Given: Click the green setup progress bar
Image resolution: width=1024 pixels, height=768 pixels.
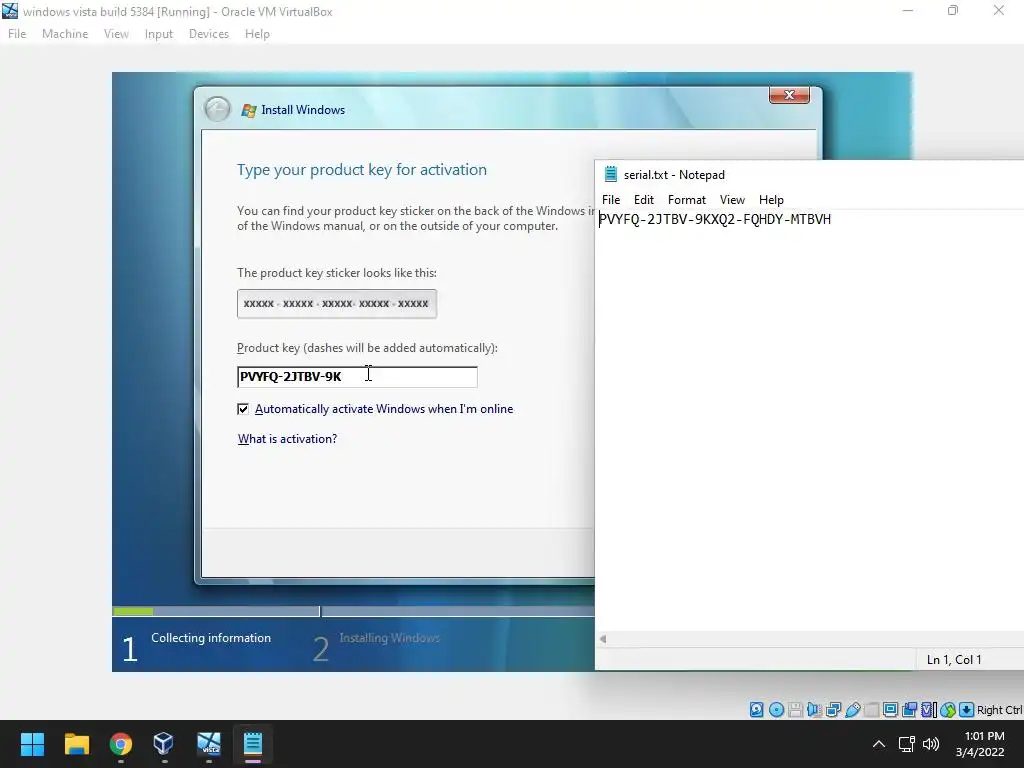Looking at the screenshot, I should (x=133, y=611).
